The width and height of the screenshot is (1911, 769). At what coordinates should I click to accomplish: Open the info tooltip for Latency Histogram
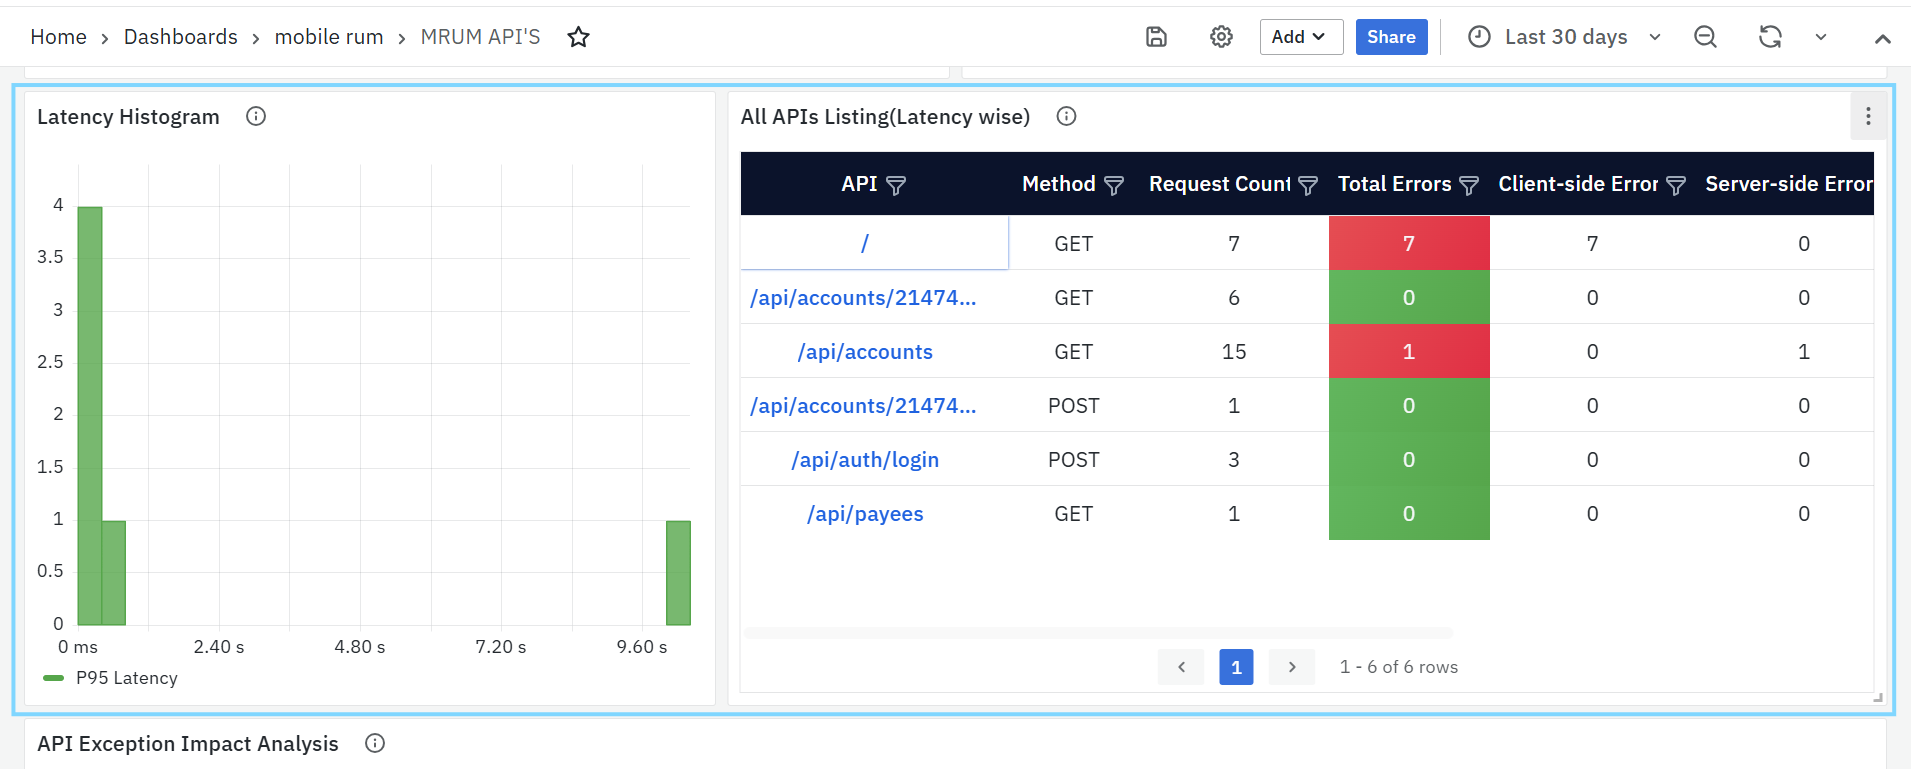[x=256, y=116]
